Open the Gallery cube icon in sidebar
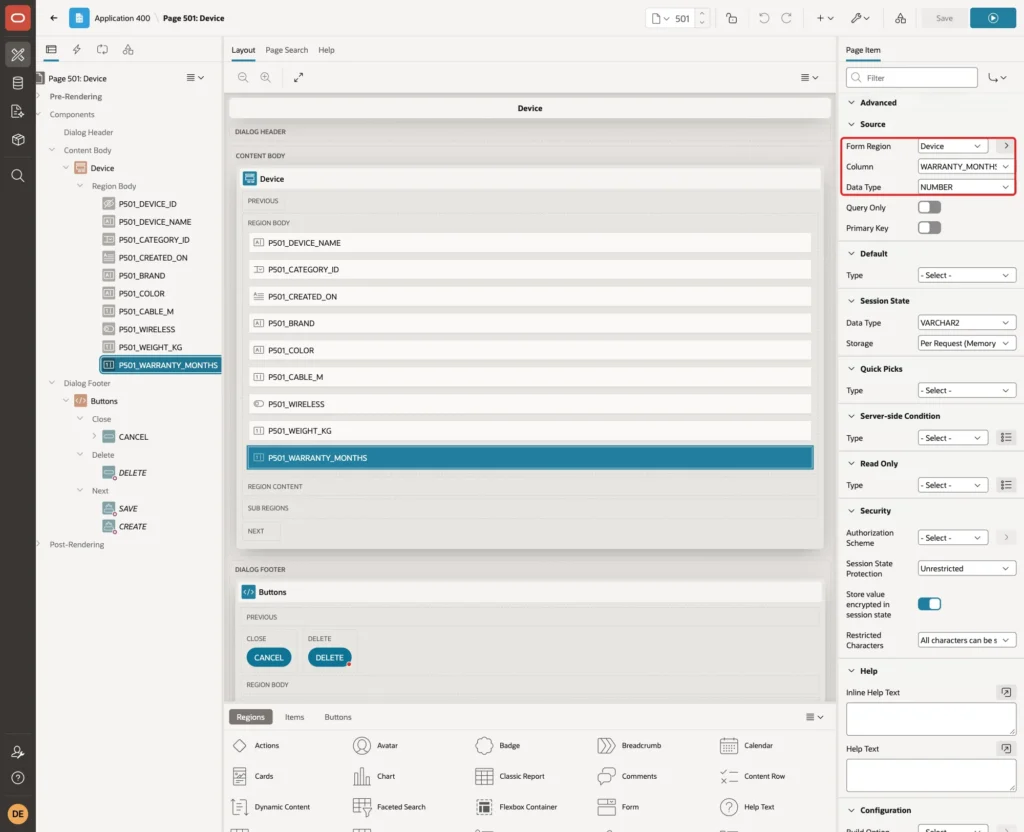Viewport: 1024px width, 832px height. [x=18, y=140]
